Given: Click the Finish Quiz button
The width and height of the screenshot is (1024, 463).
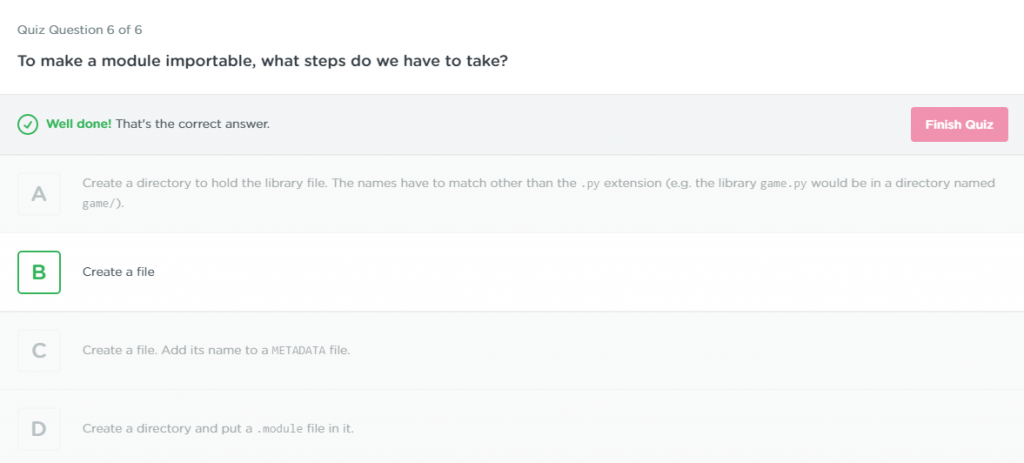Looking at the screenshot, I should tap(959, 125).
